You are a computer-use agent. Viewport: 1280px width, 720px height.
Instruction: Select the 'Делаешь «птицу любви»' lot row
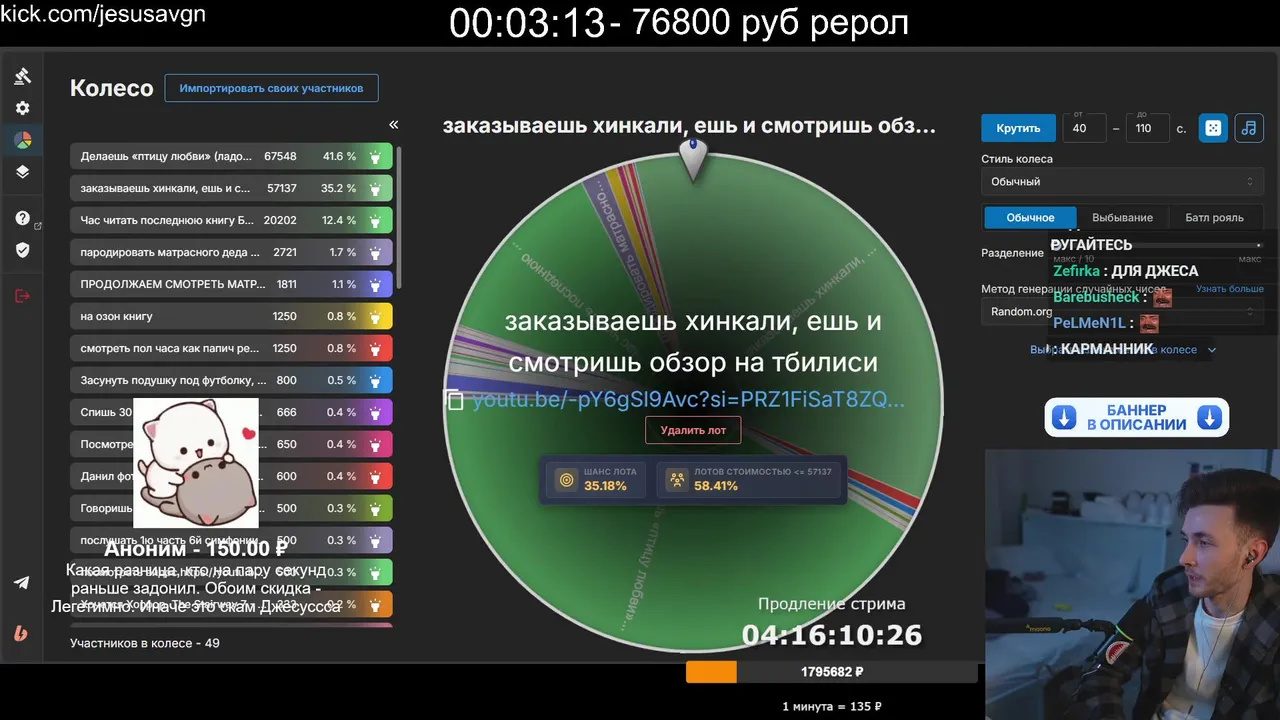(x=231, y=157)
